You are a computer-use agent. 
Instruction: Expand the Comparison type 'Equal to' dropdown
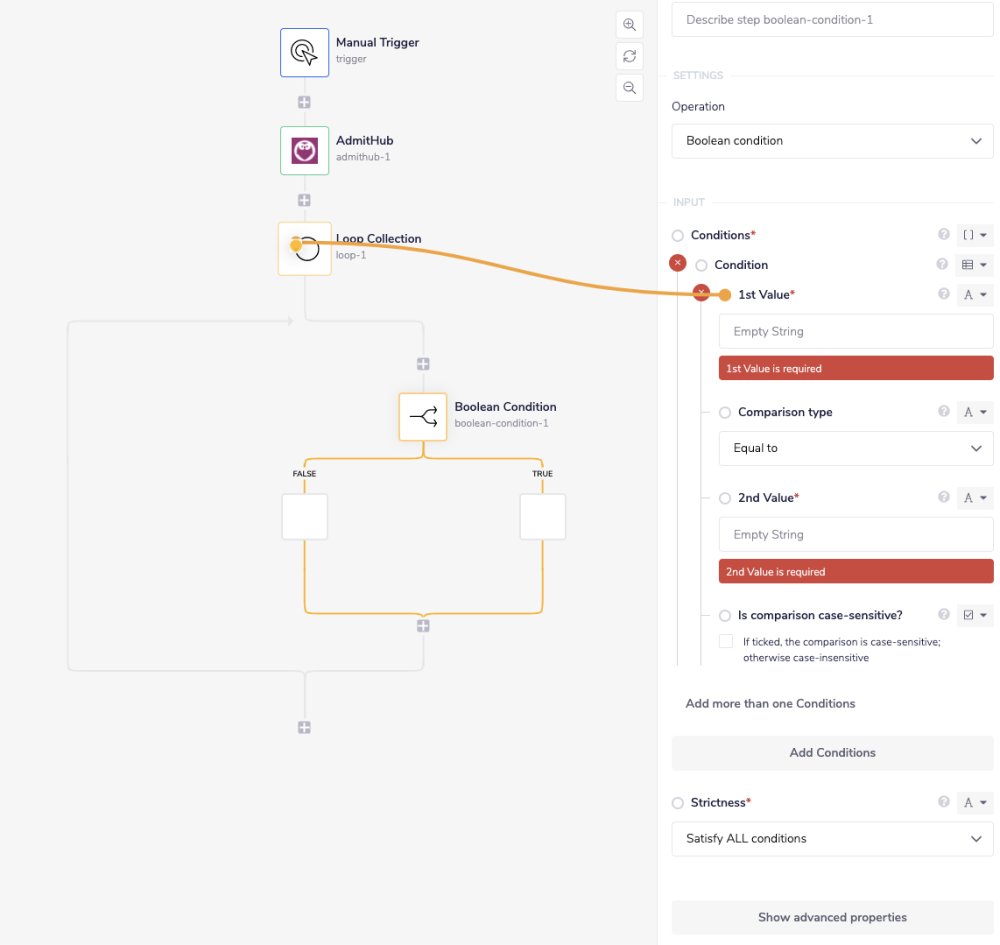[x=856, y=448]
